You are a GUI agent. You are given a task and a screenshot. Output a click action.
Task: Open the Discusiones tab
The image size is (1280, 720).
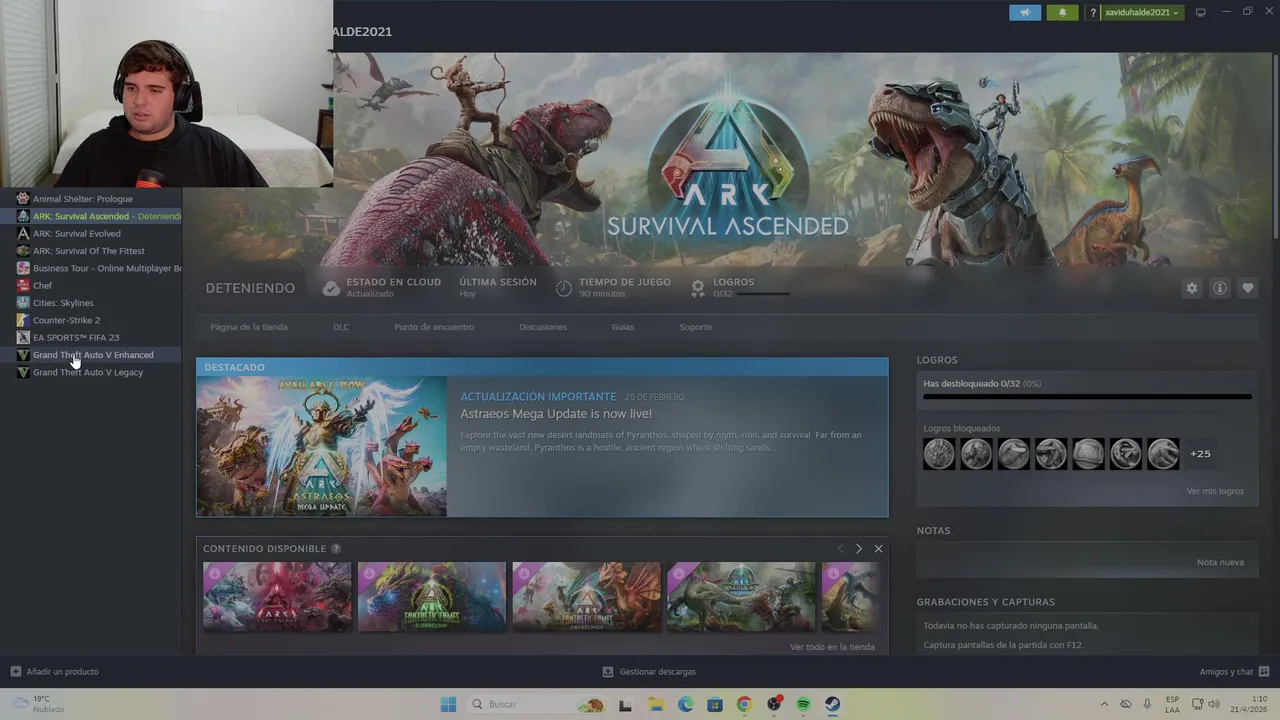(543, 327)
